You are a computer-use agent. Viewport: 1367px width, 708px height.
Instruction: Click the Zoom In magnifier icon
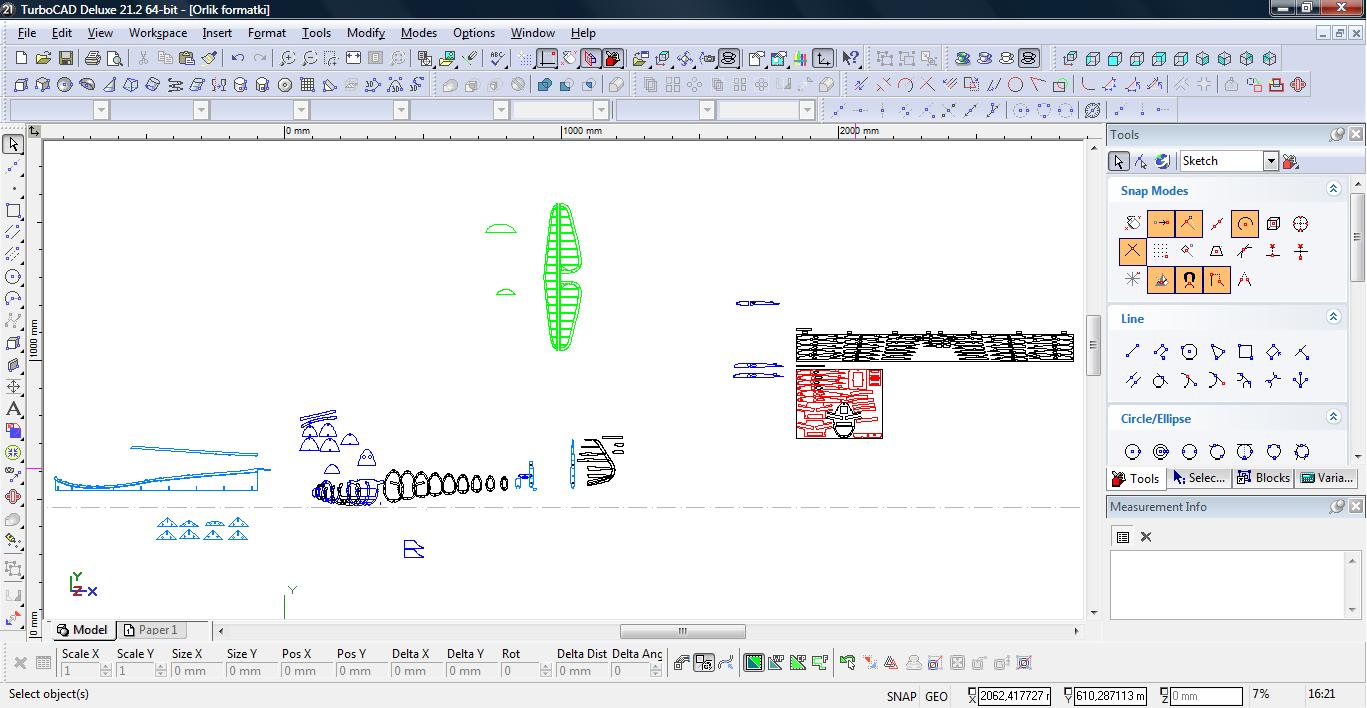point(287,59)
